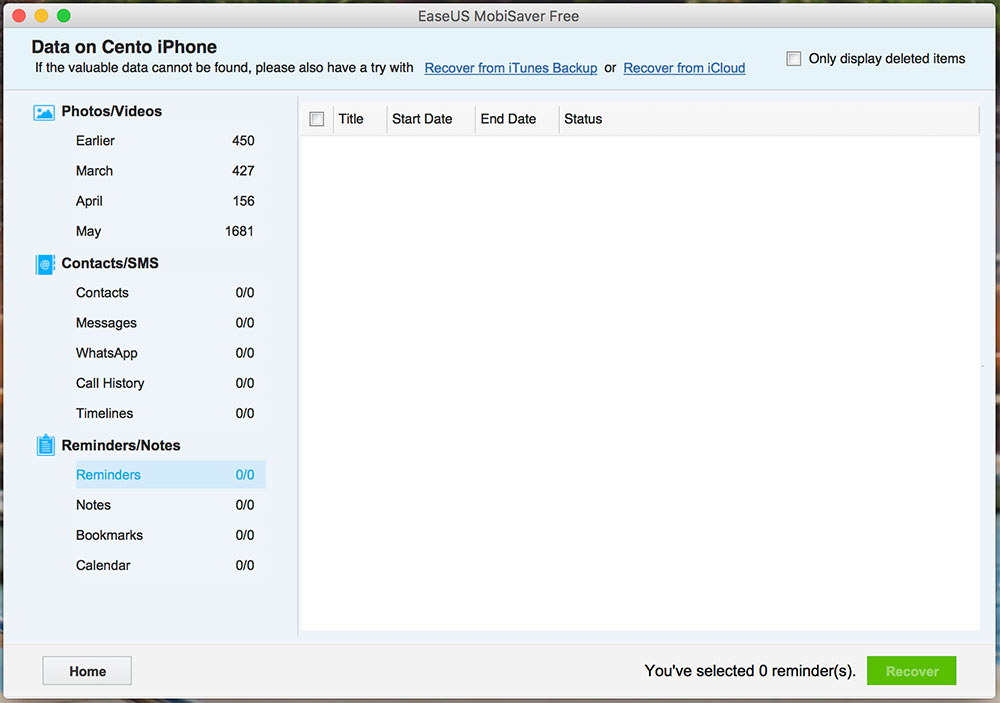Click the 0/0 count beside Calendar
This screenshot has width=1000, height=703.
pyautogui.click(x=245, y=565)
